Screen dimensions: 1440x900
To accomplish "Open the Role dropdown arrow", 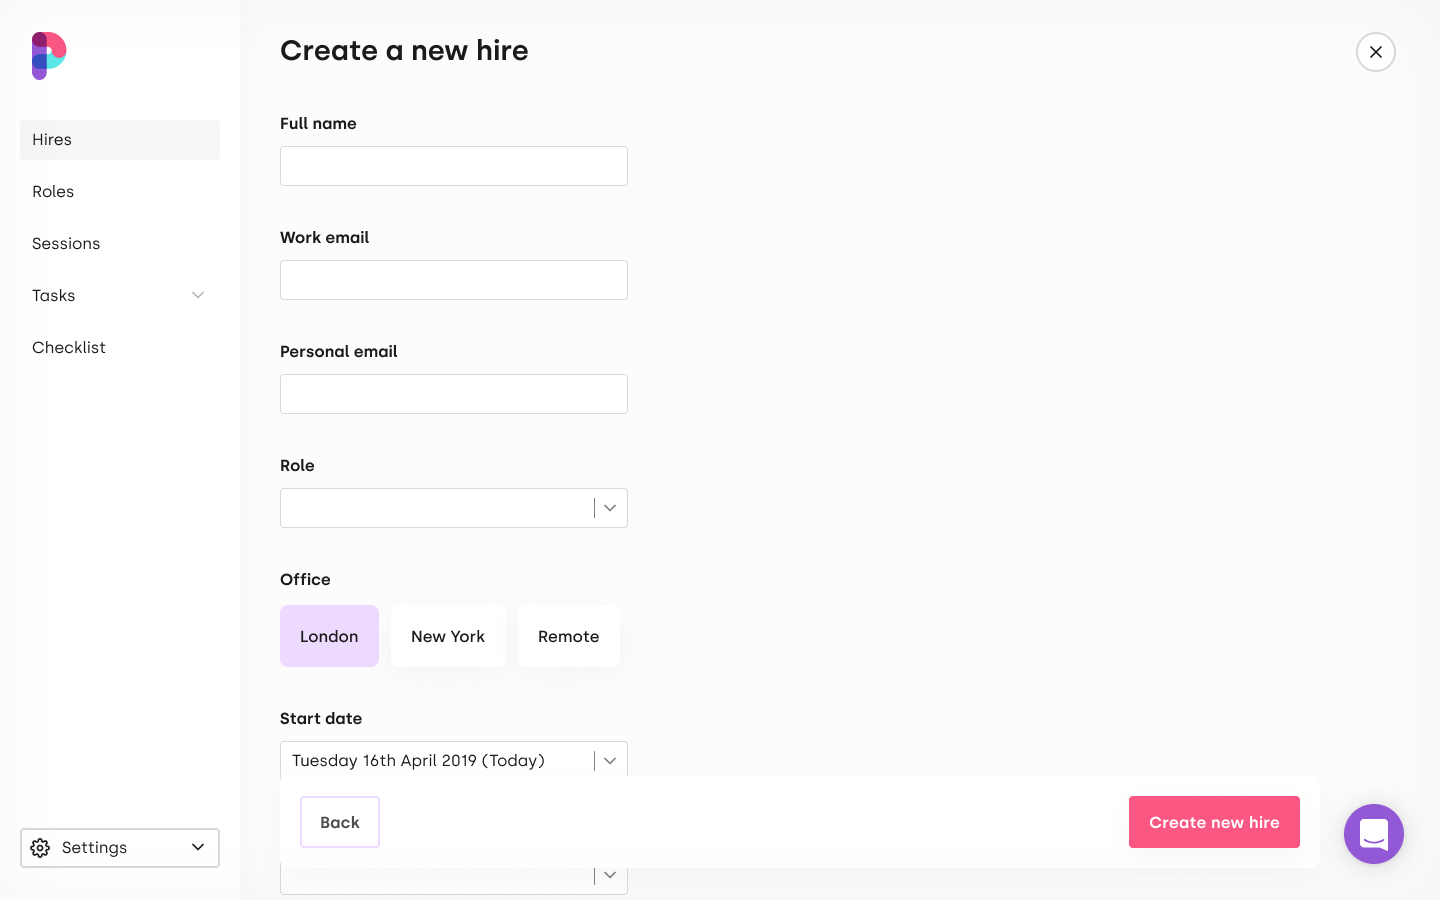I will point(610,508).
